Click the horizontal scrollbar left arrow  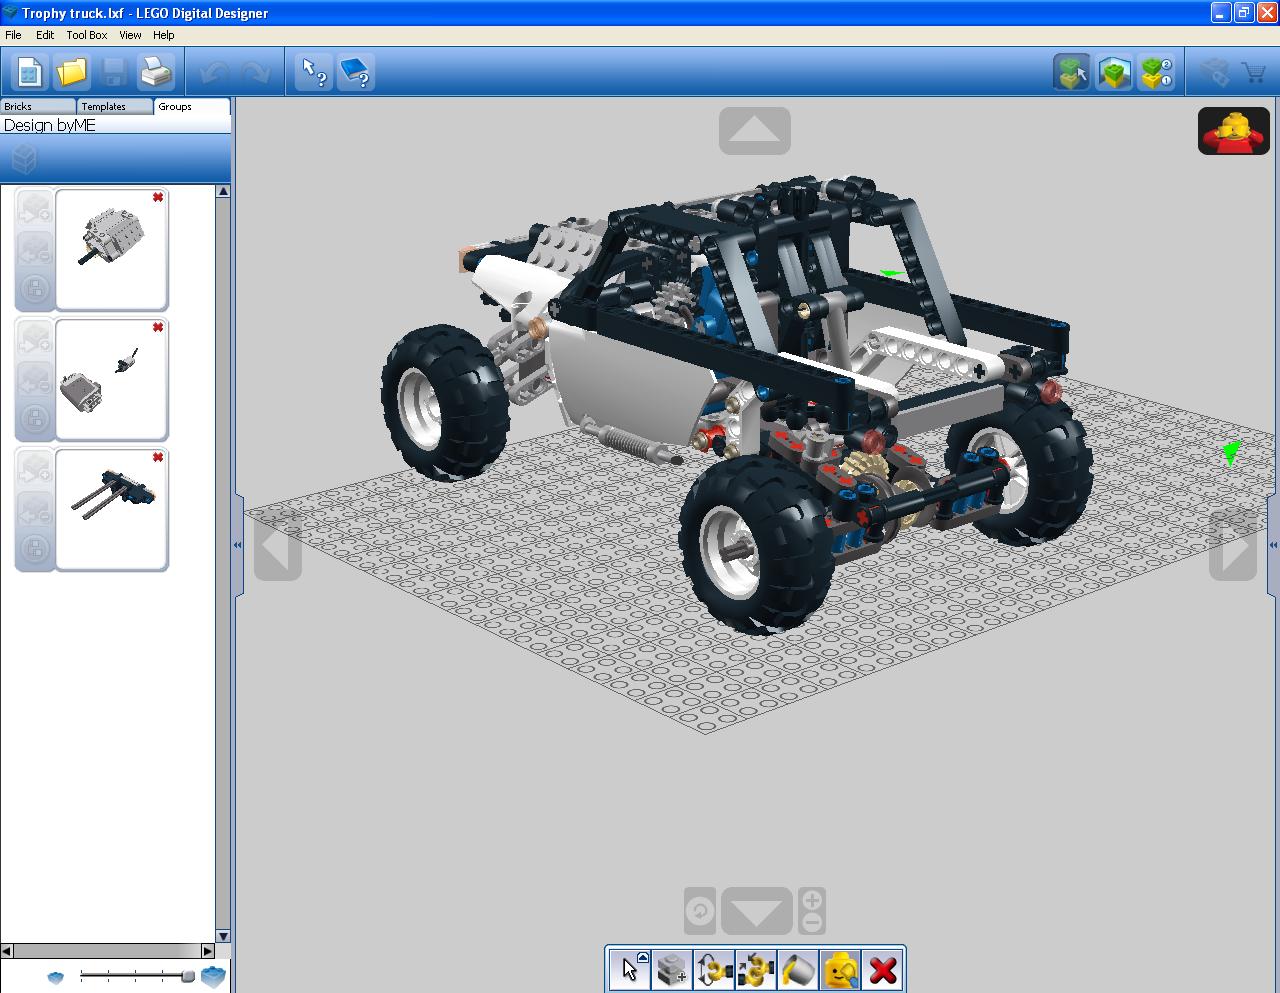tap(7, 951)
